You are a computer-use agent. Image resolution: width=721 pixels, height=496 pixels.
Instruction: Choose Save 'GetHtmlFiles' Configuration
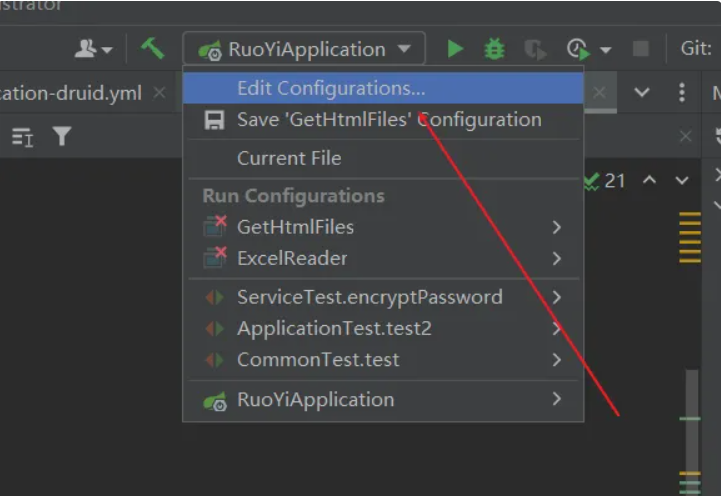(383, 120)
